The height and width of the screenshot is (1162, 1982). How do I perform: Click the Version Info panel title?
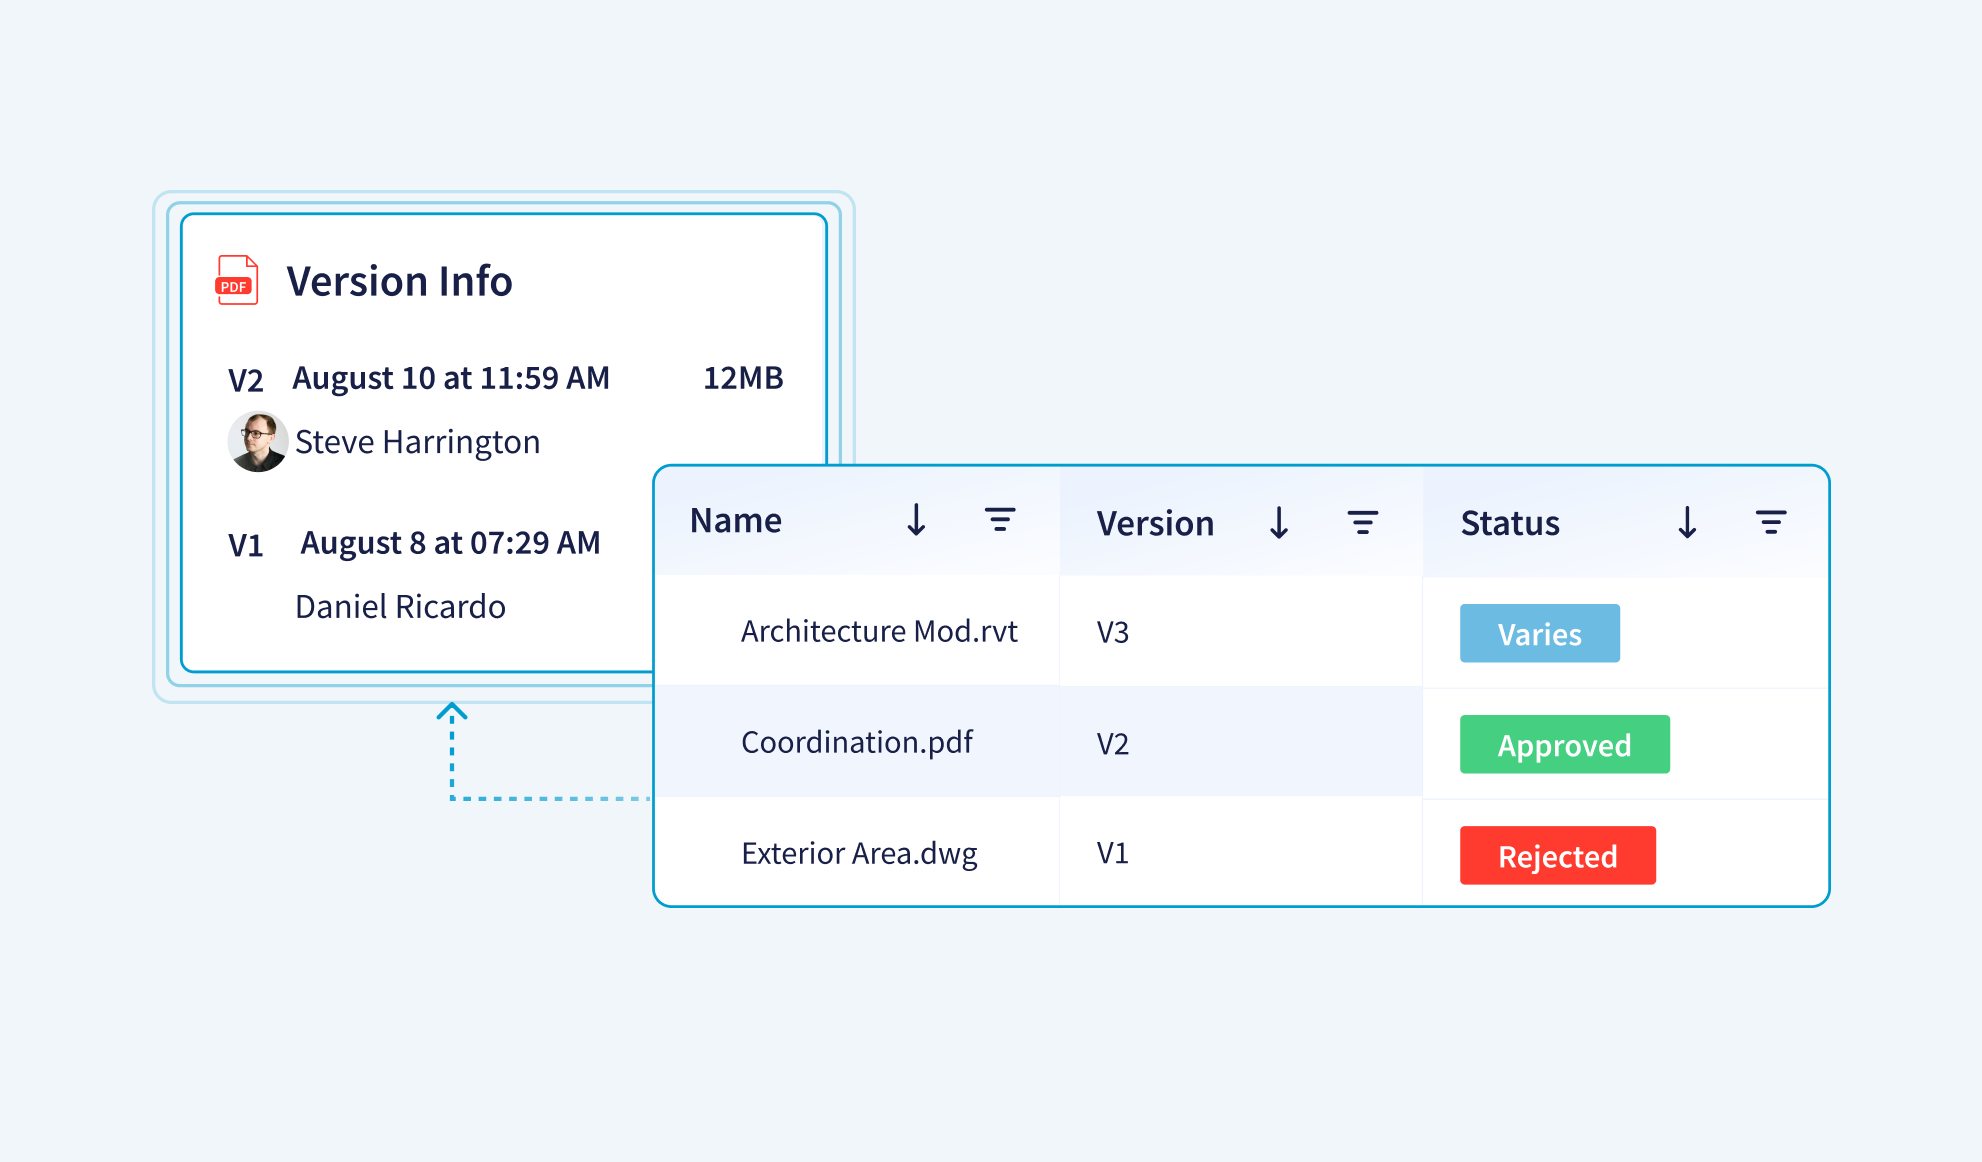399,281
